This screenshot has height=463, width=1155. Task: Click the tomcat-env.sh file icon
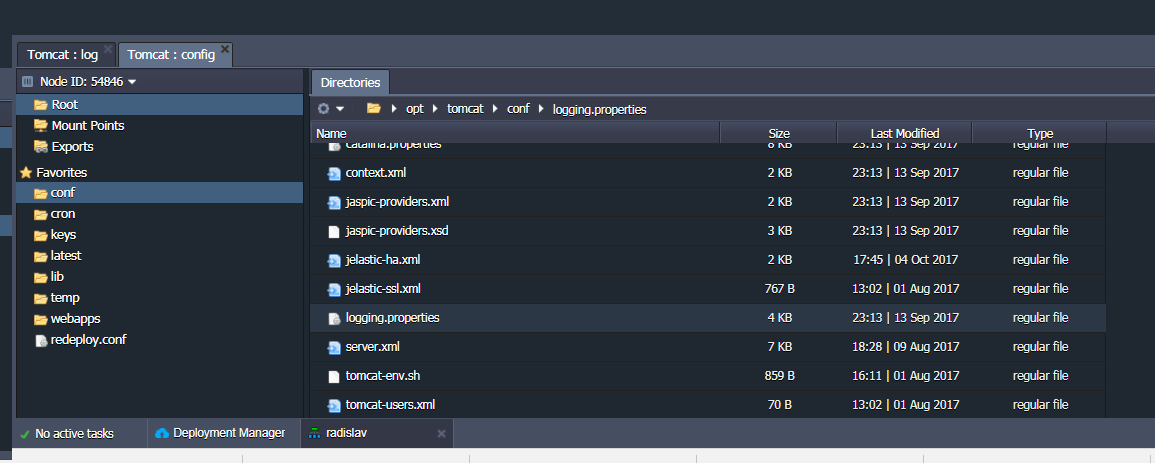(x=334, y=376)
